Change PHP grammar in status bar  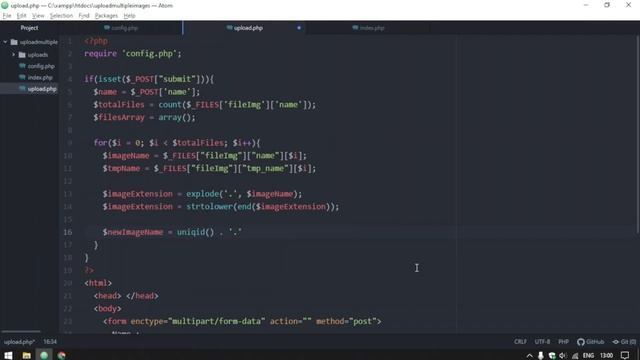point(564,342)
